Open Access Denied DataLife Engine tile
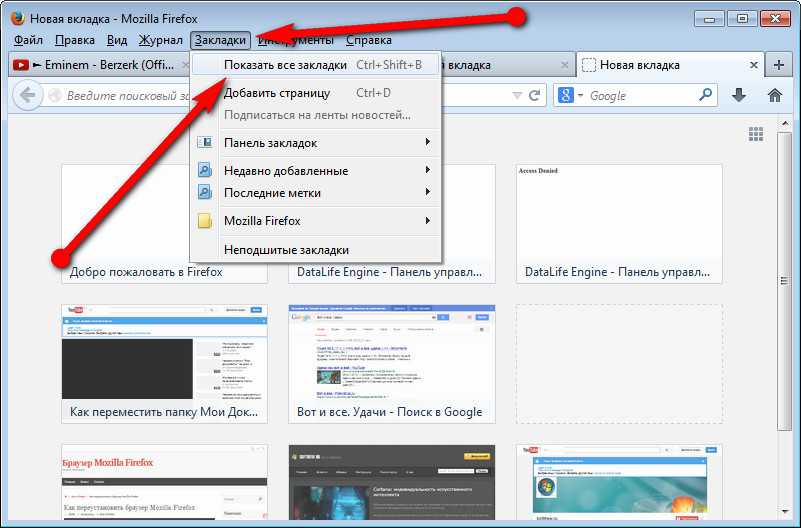 click(619, 224)
